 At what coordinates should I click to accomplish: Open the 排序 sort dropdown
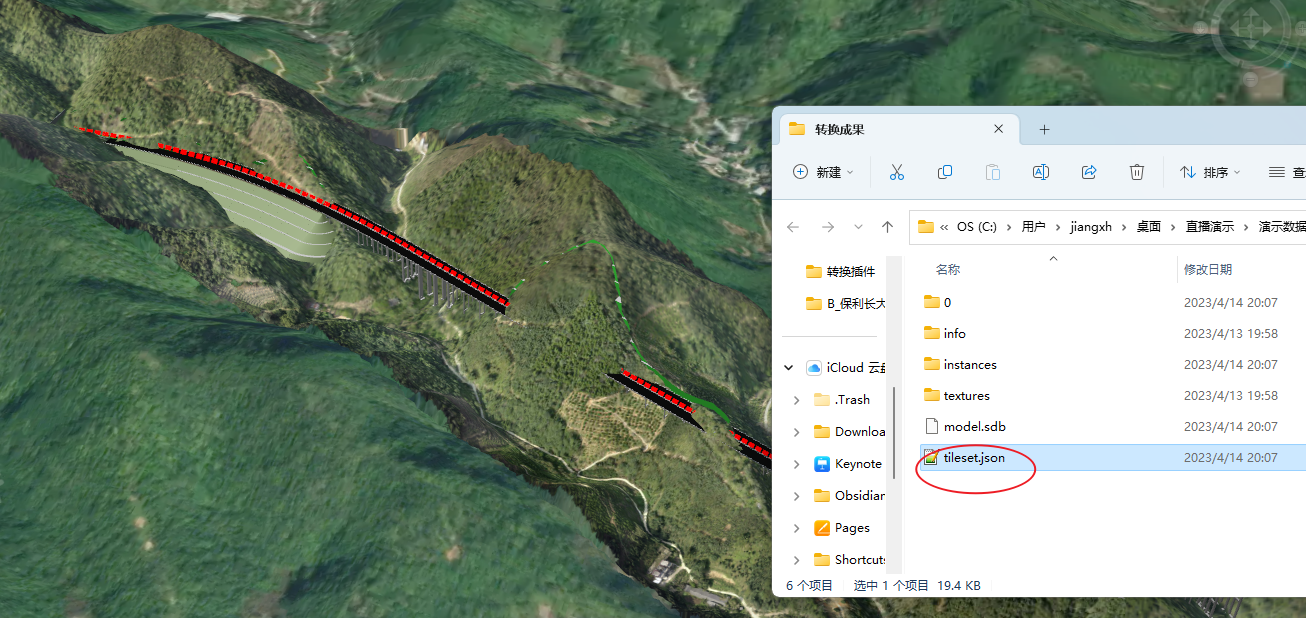1209,172
